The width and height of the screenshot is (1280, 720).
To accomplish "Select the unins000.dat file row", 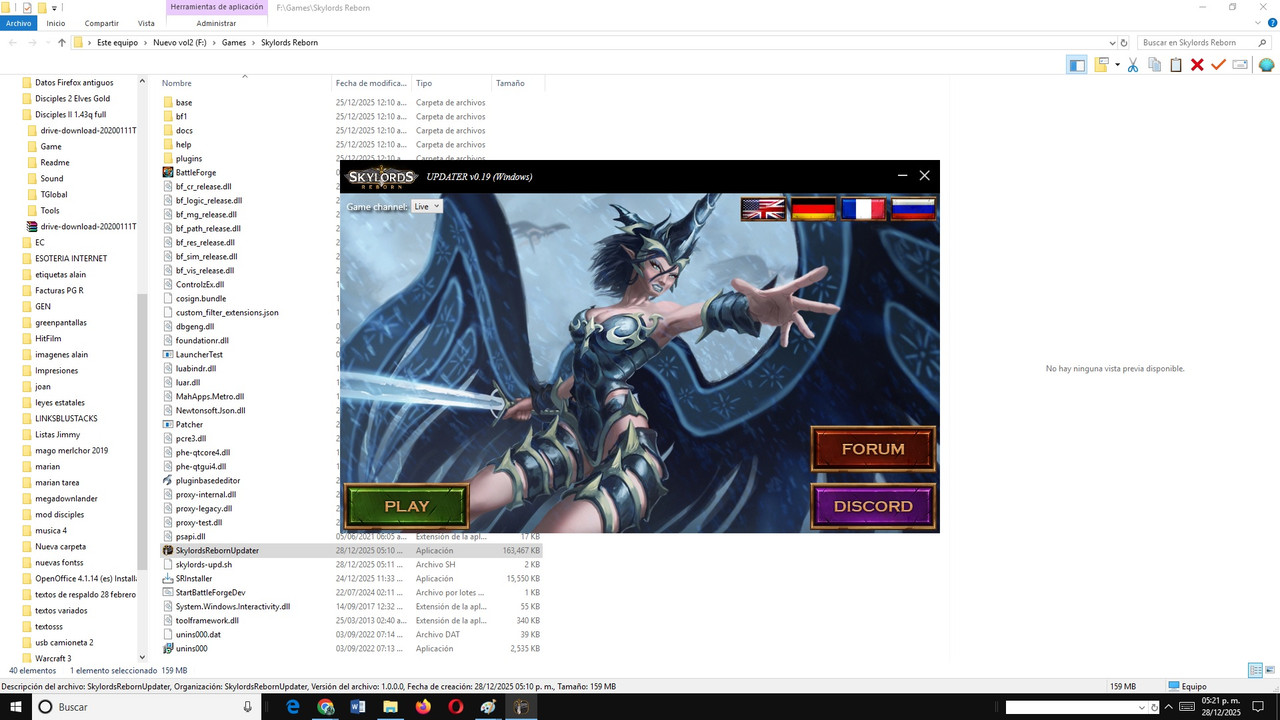I will pyautogui.click(x=350, y=634).
